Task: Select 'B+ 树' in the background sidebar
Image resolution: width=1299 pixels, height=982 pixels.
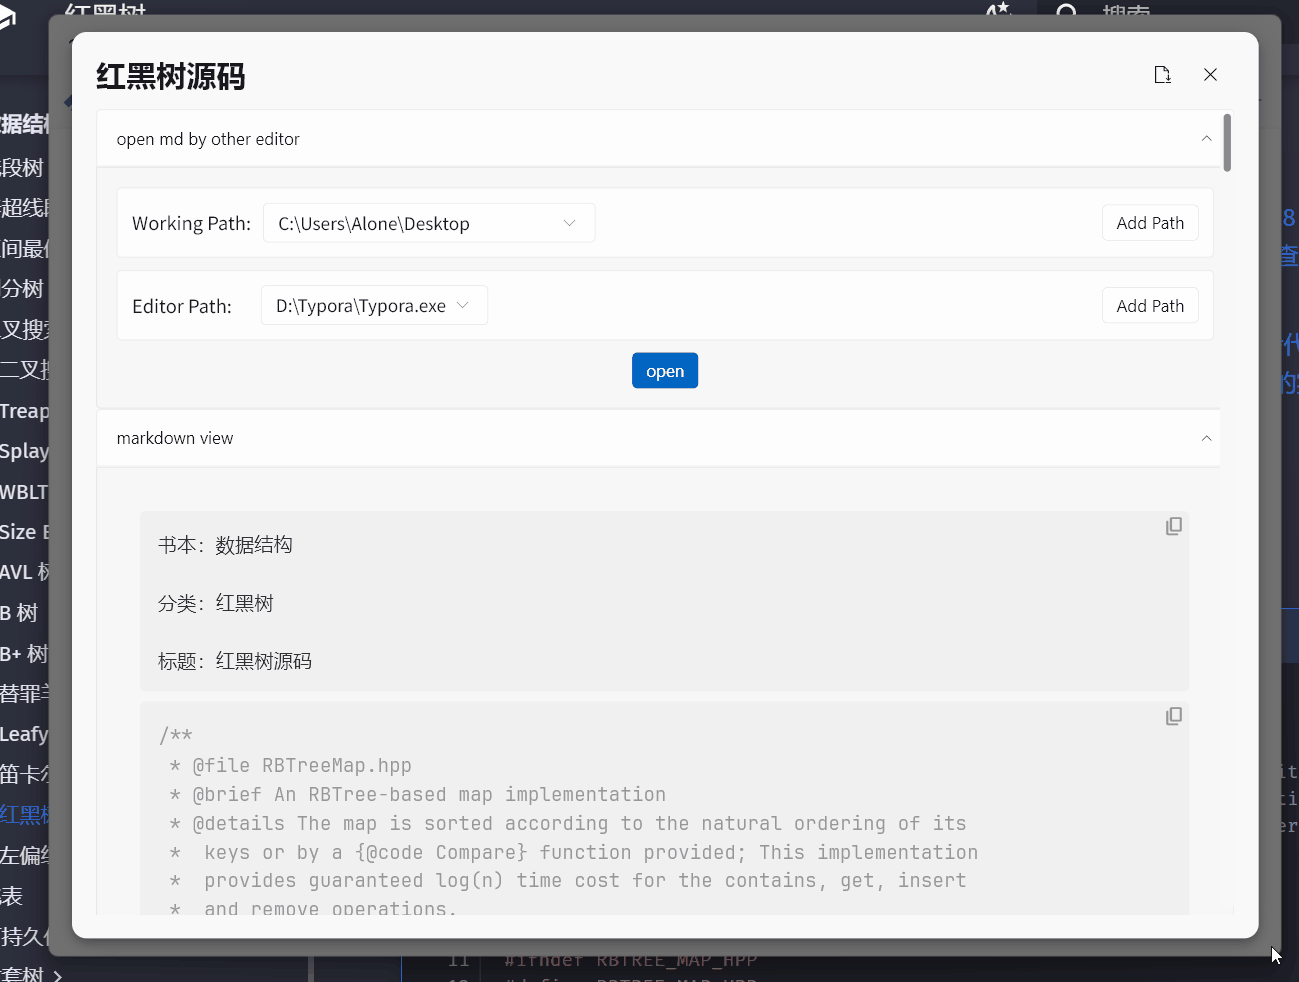Action: [24, 654]
